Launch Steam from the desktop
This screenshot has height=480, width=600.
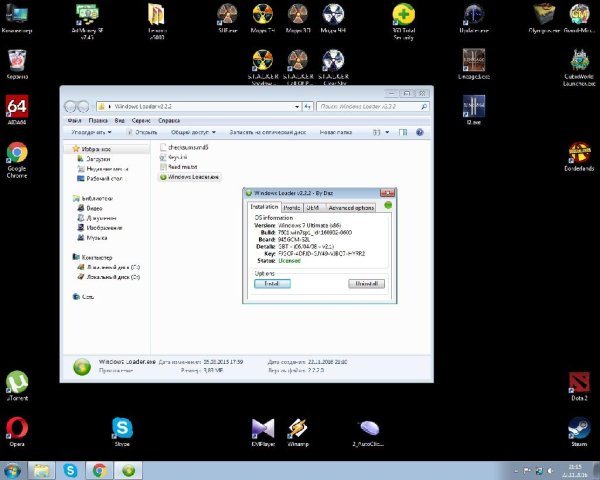click(579, 431)
